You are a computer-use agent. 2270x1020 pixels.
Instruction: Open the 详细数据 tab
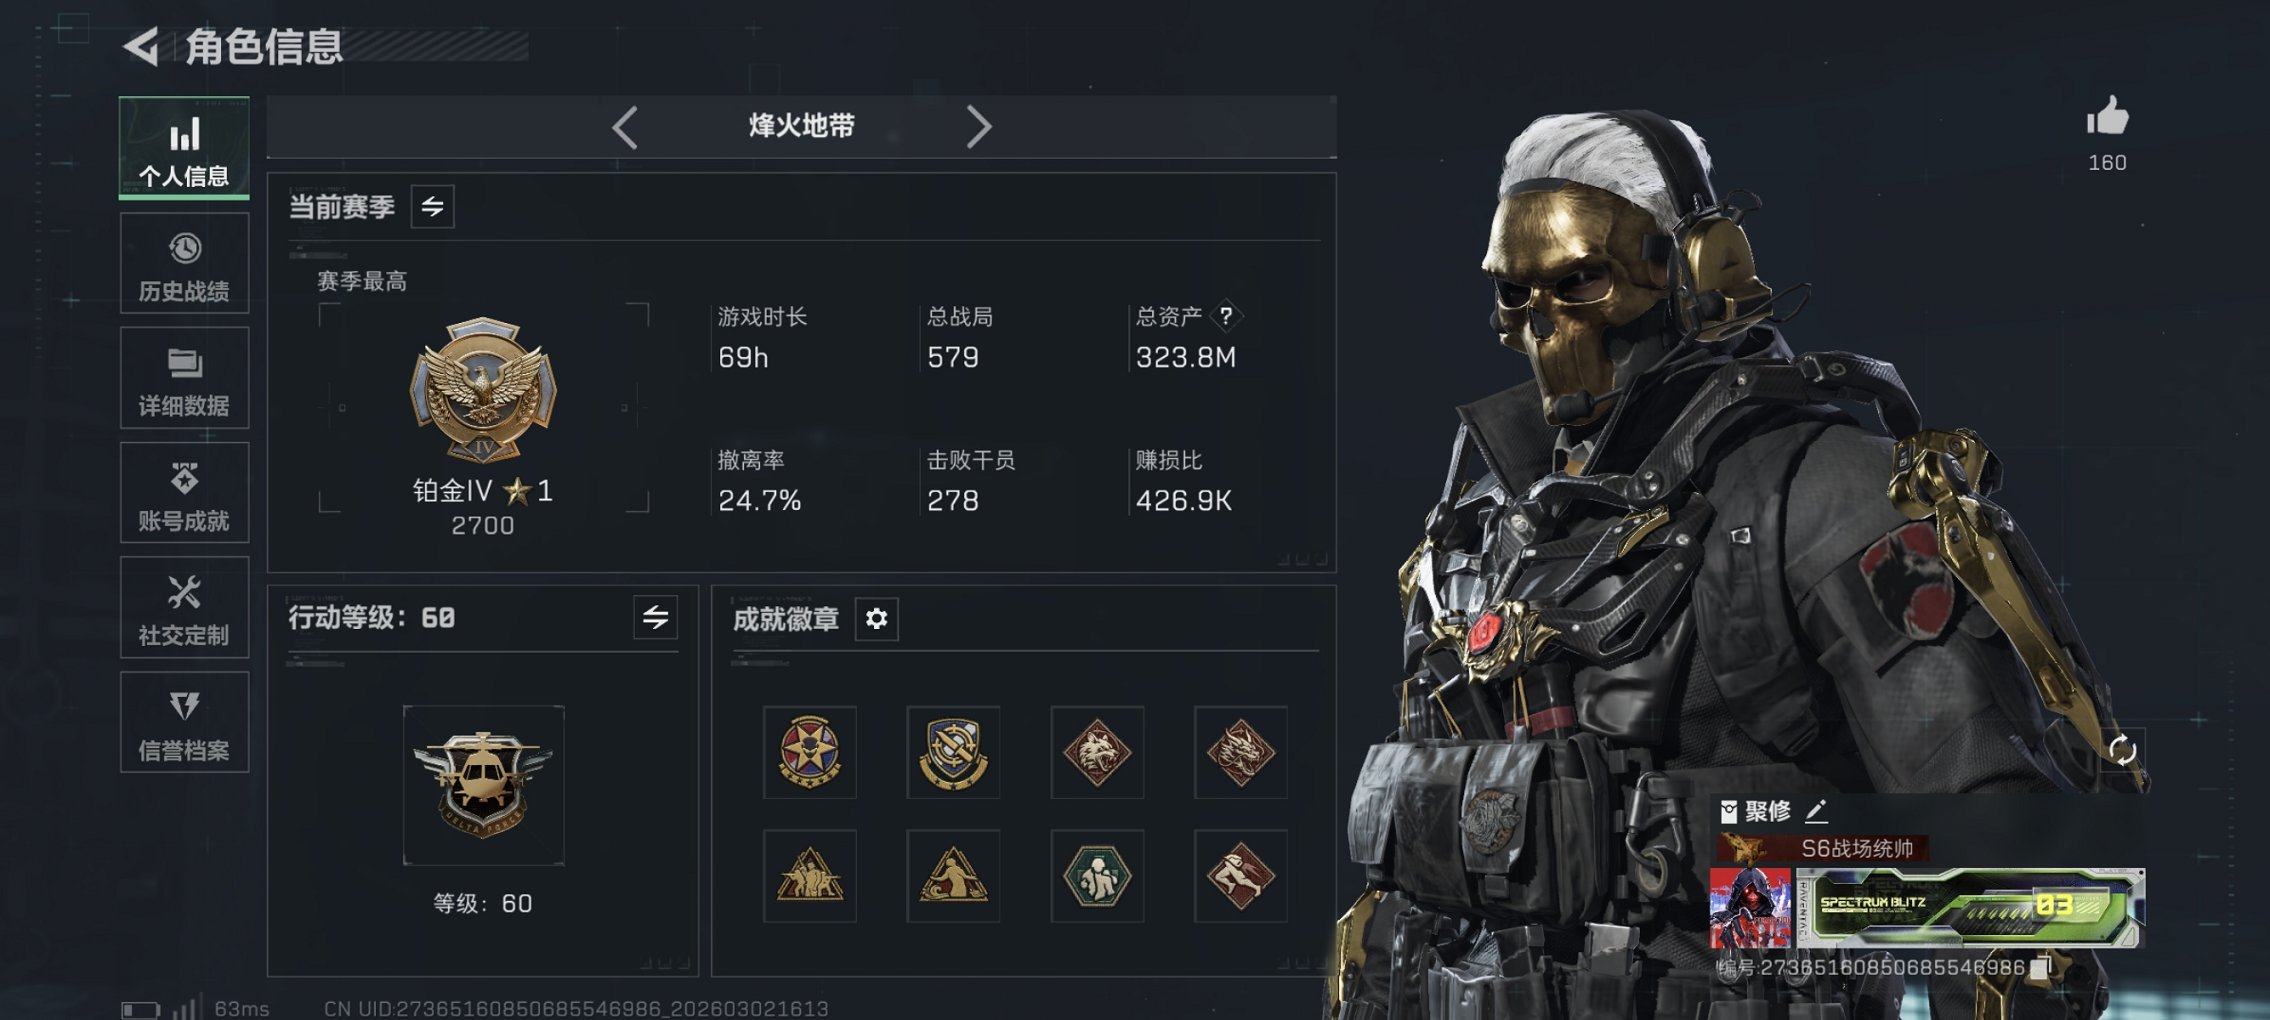[x=184, y=379]
